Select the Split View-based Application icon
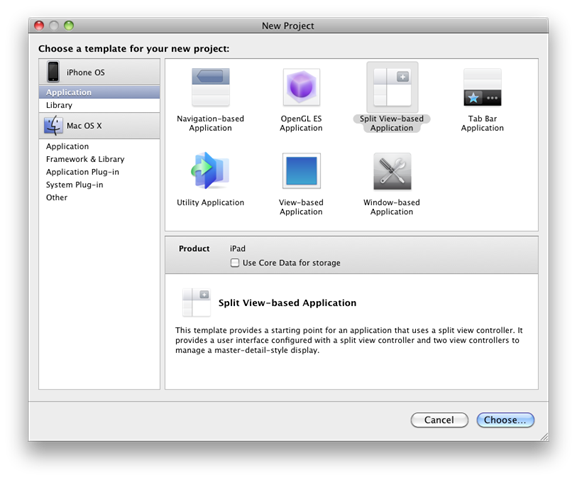 point(392,87)
